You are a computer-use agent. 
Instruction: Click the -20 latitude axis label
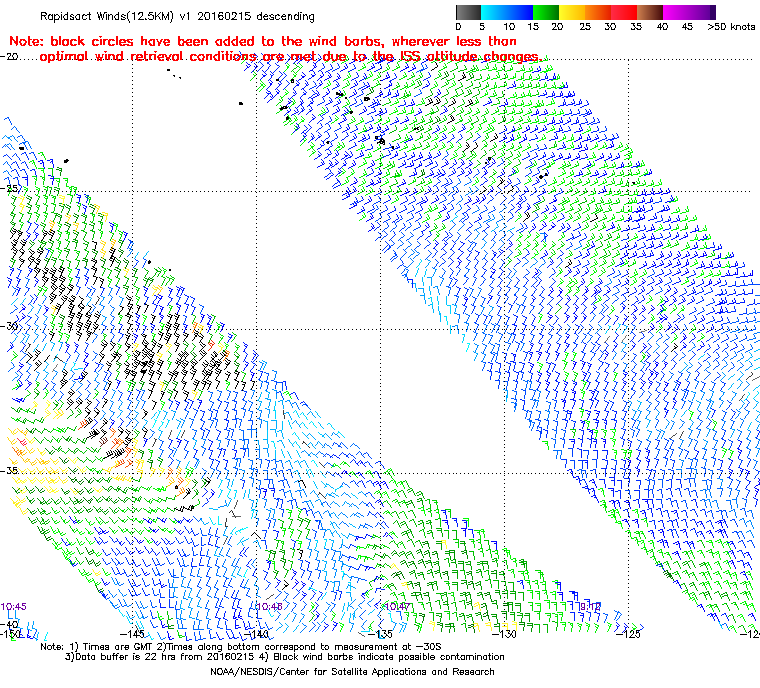[x=9, y=56]
